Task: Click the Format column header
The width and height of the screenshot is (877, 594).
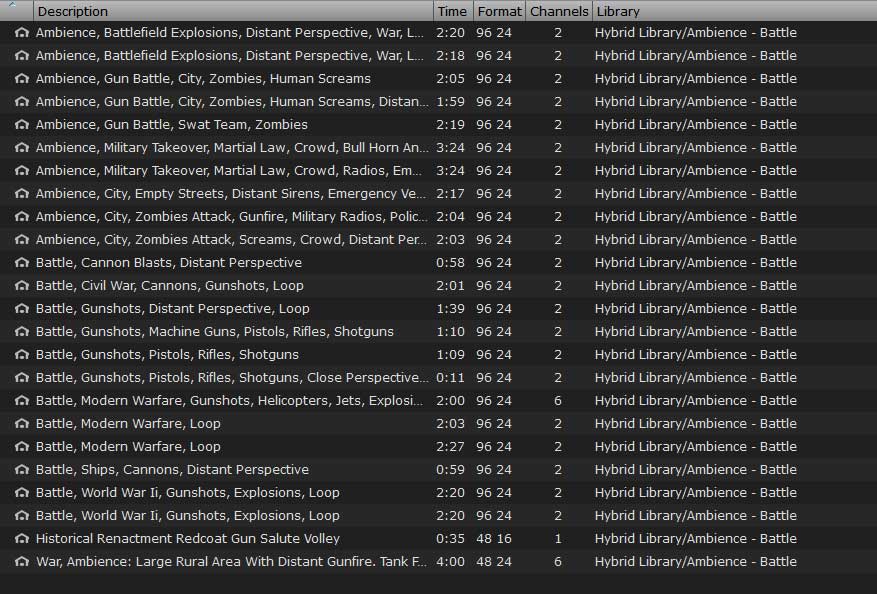Action: pyautogui.click(x=498, y=11)
